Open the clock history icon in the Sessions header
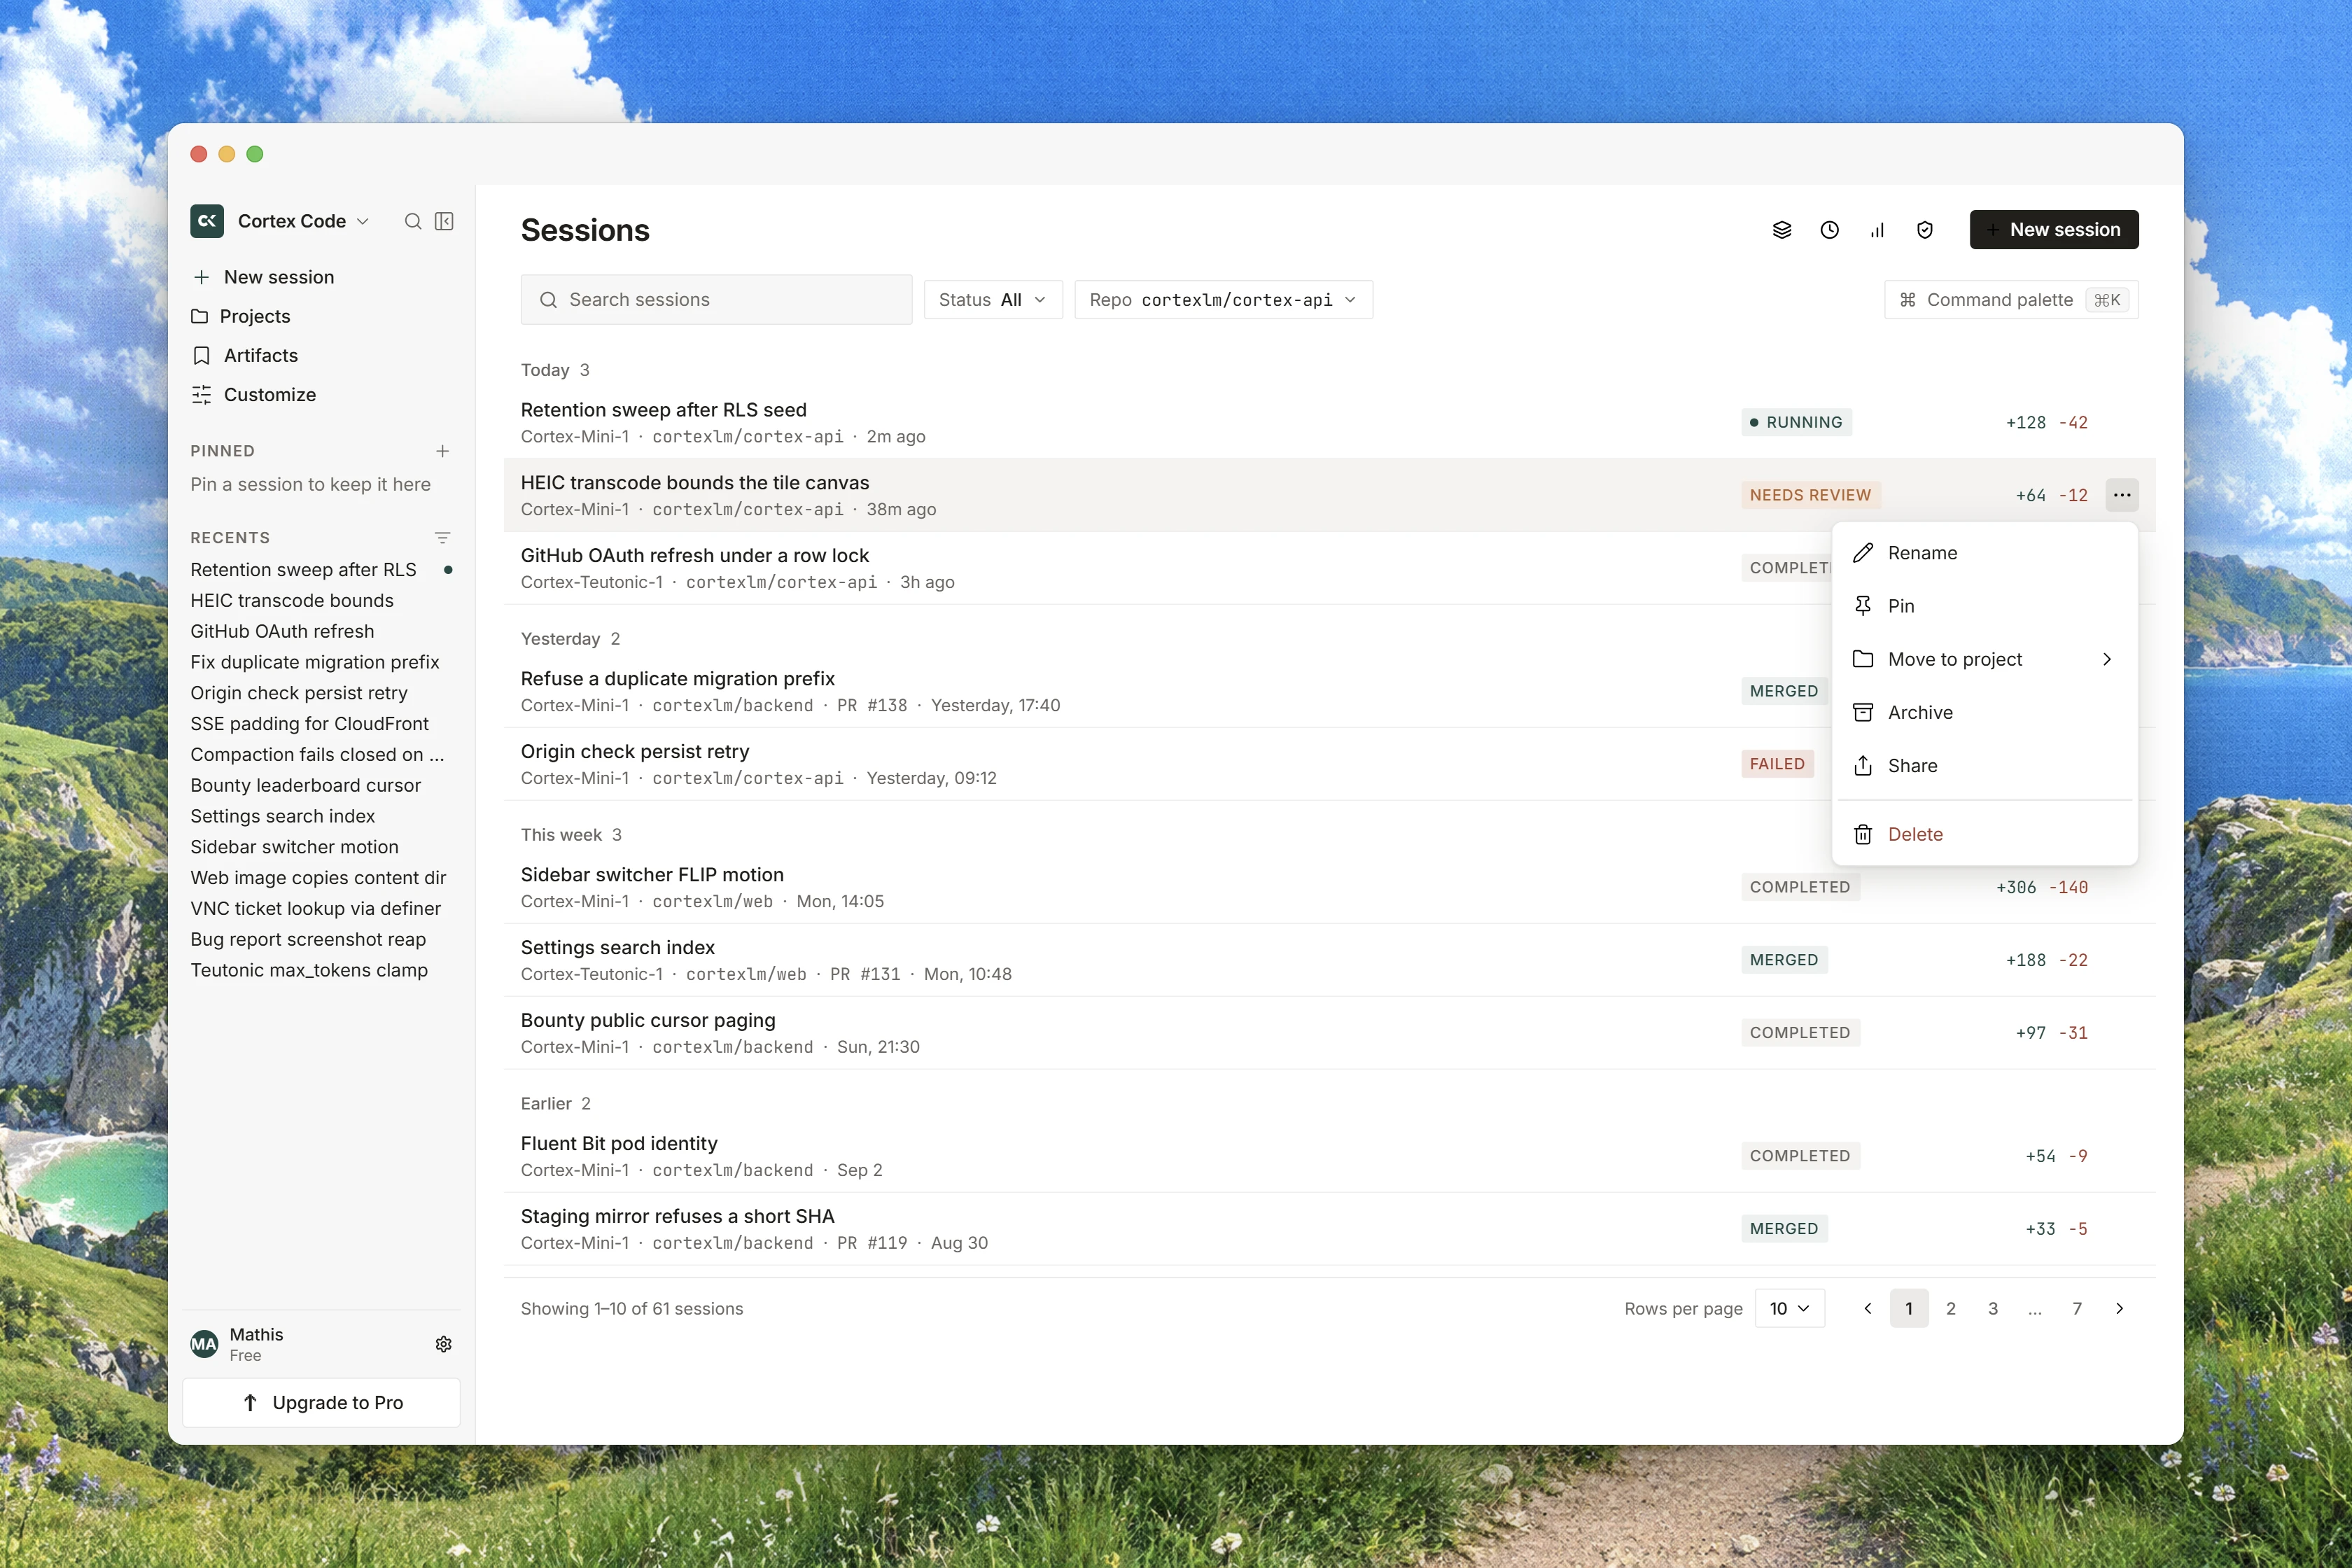Viewport: 2352px width, 1568px height. coord(1829,230)
